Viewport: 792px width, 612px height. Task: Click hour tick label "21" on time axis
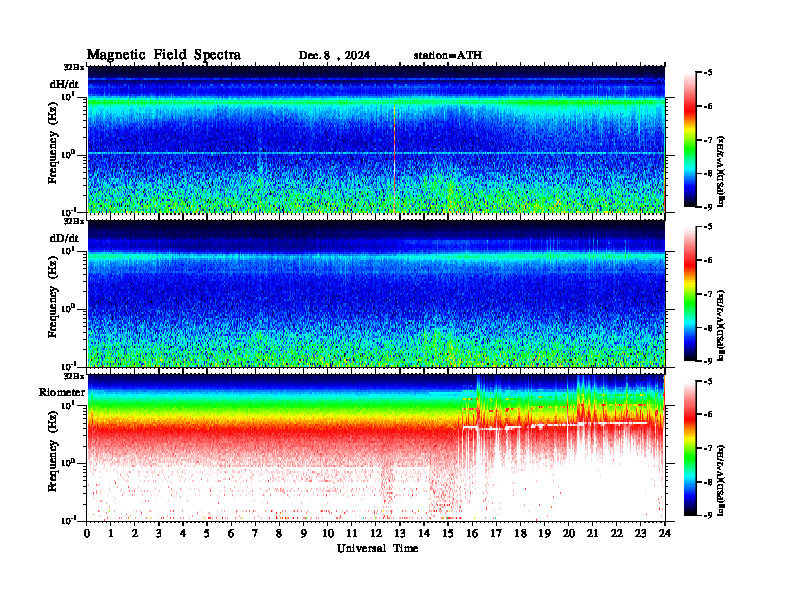(x=592, y=533)
